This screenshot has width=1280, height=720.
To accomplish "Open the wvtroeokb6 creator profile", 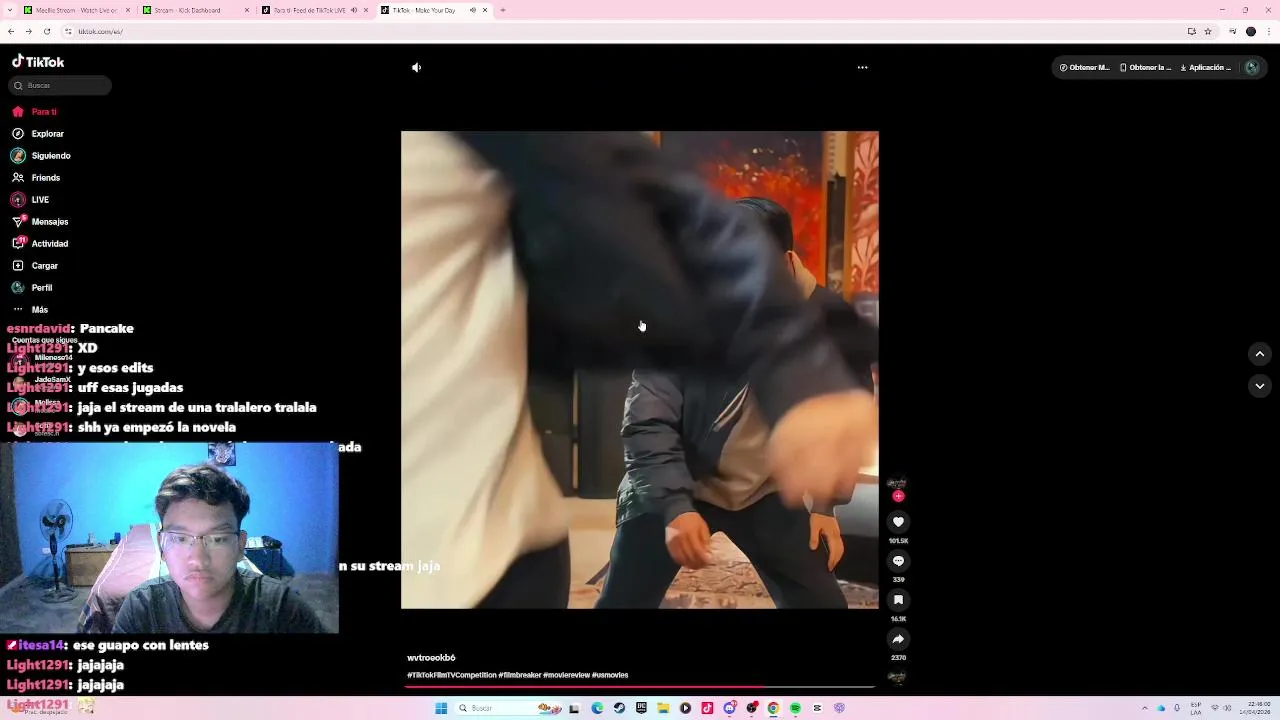I will click(x=431, y=658).
